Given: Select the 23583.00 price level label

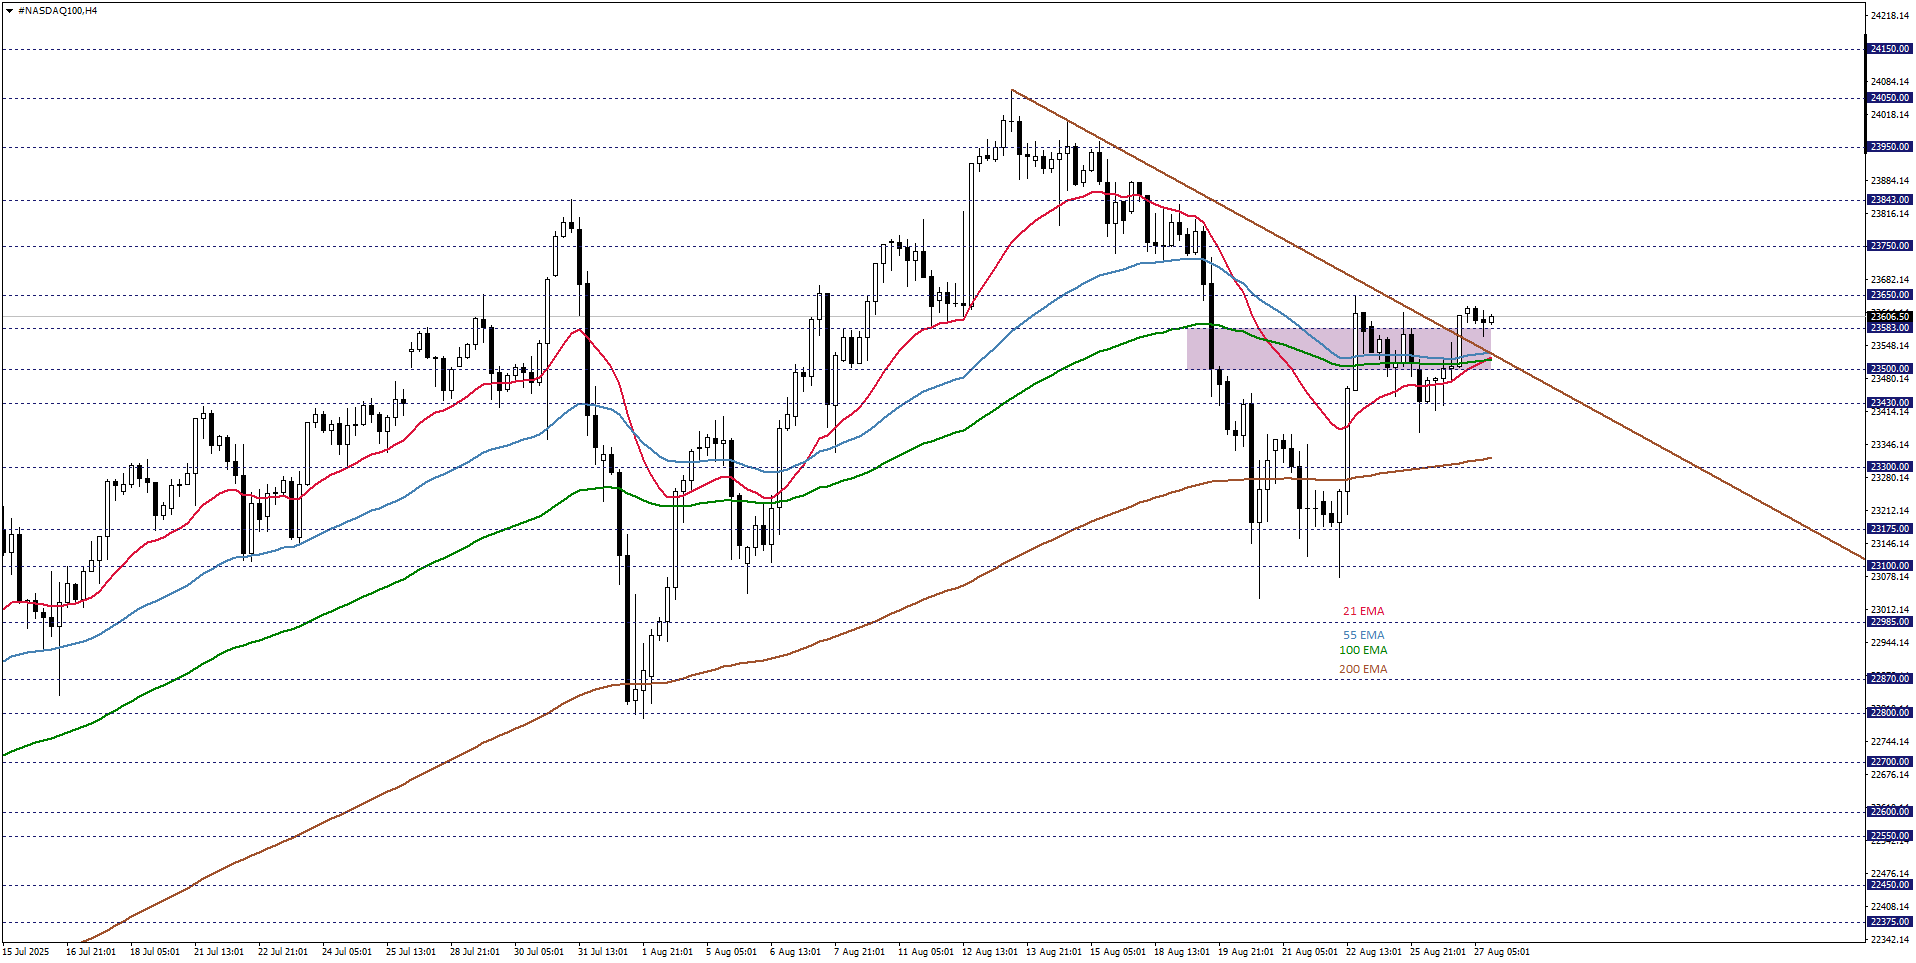Looking at the screenshot, I should 1889,328.
